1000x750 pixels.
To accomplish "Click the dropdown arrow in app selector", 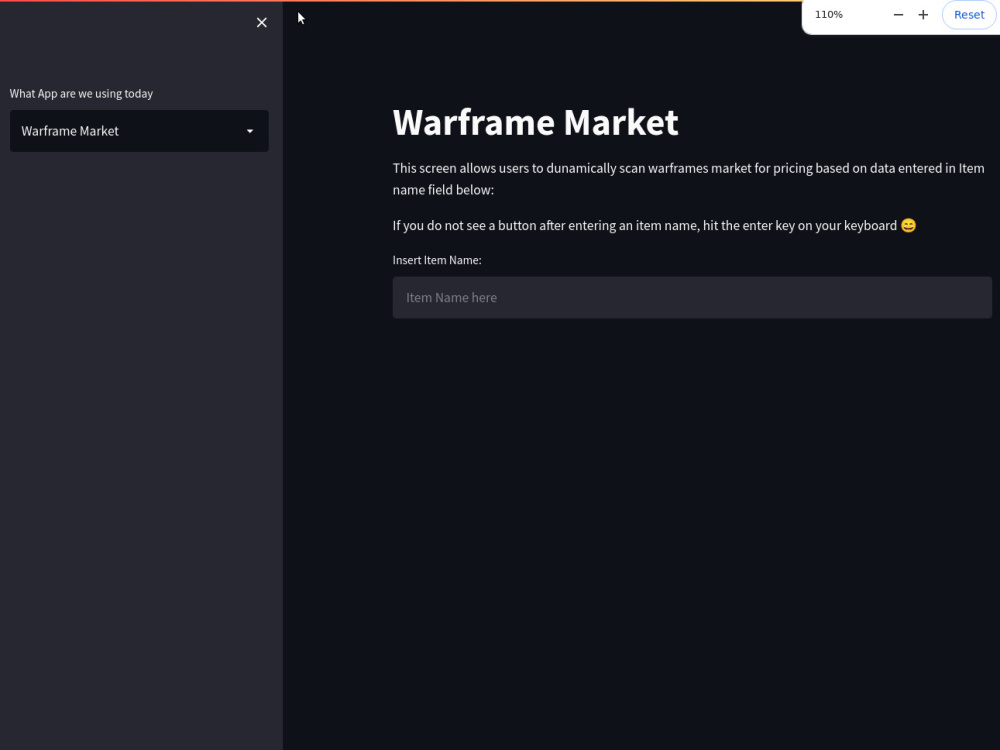I will [x=250, y=131].
